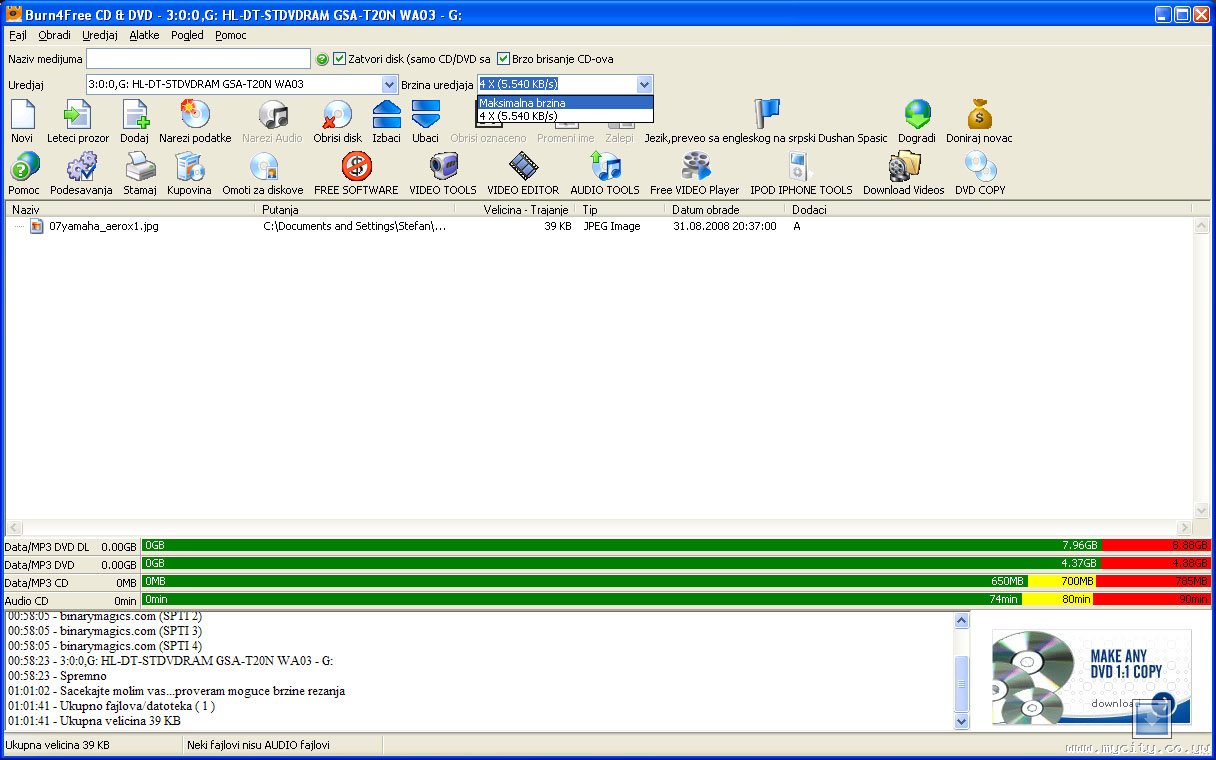Click the Dodaj add files icon
Image resolution: width=1216 pixels, height=760 pixels.
(134, 114)
